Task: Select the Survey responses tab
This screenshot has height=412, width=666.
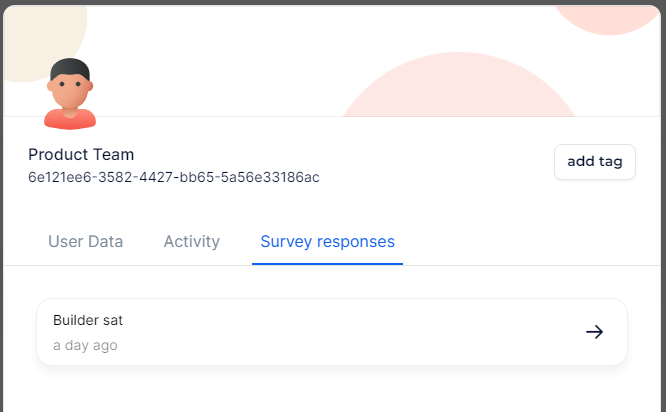Action: [x=327, y=241]
